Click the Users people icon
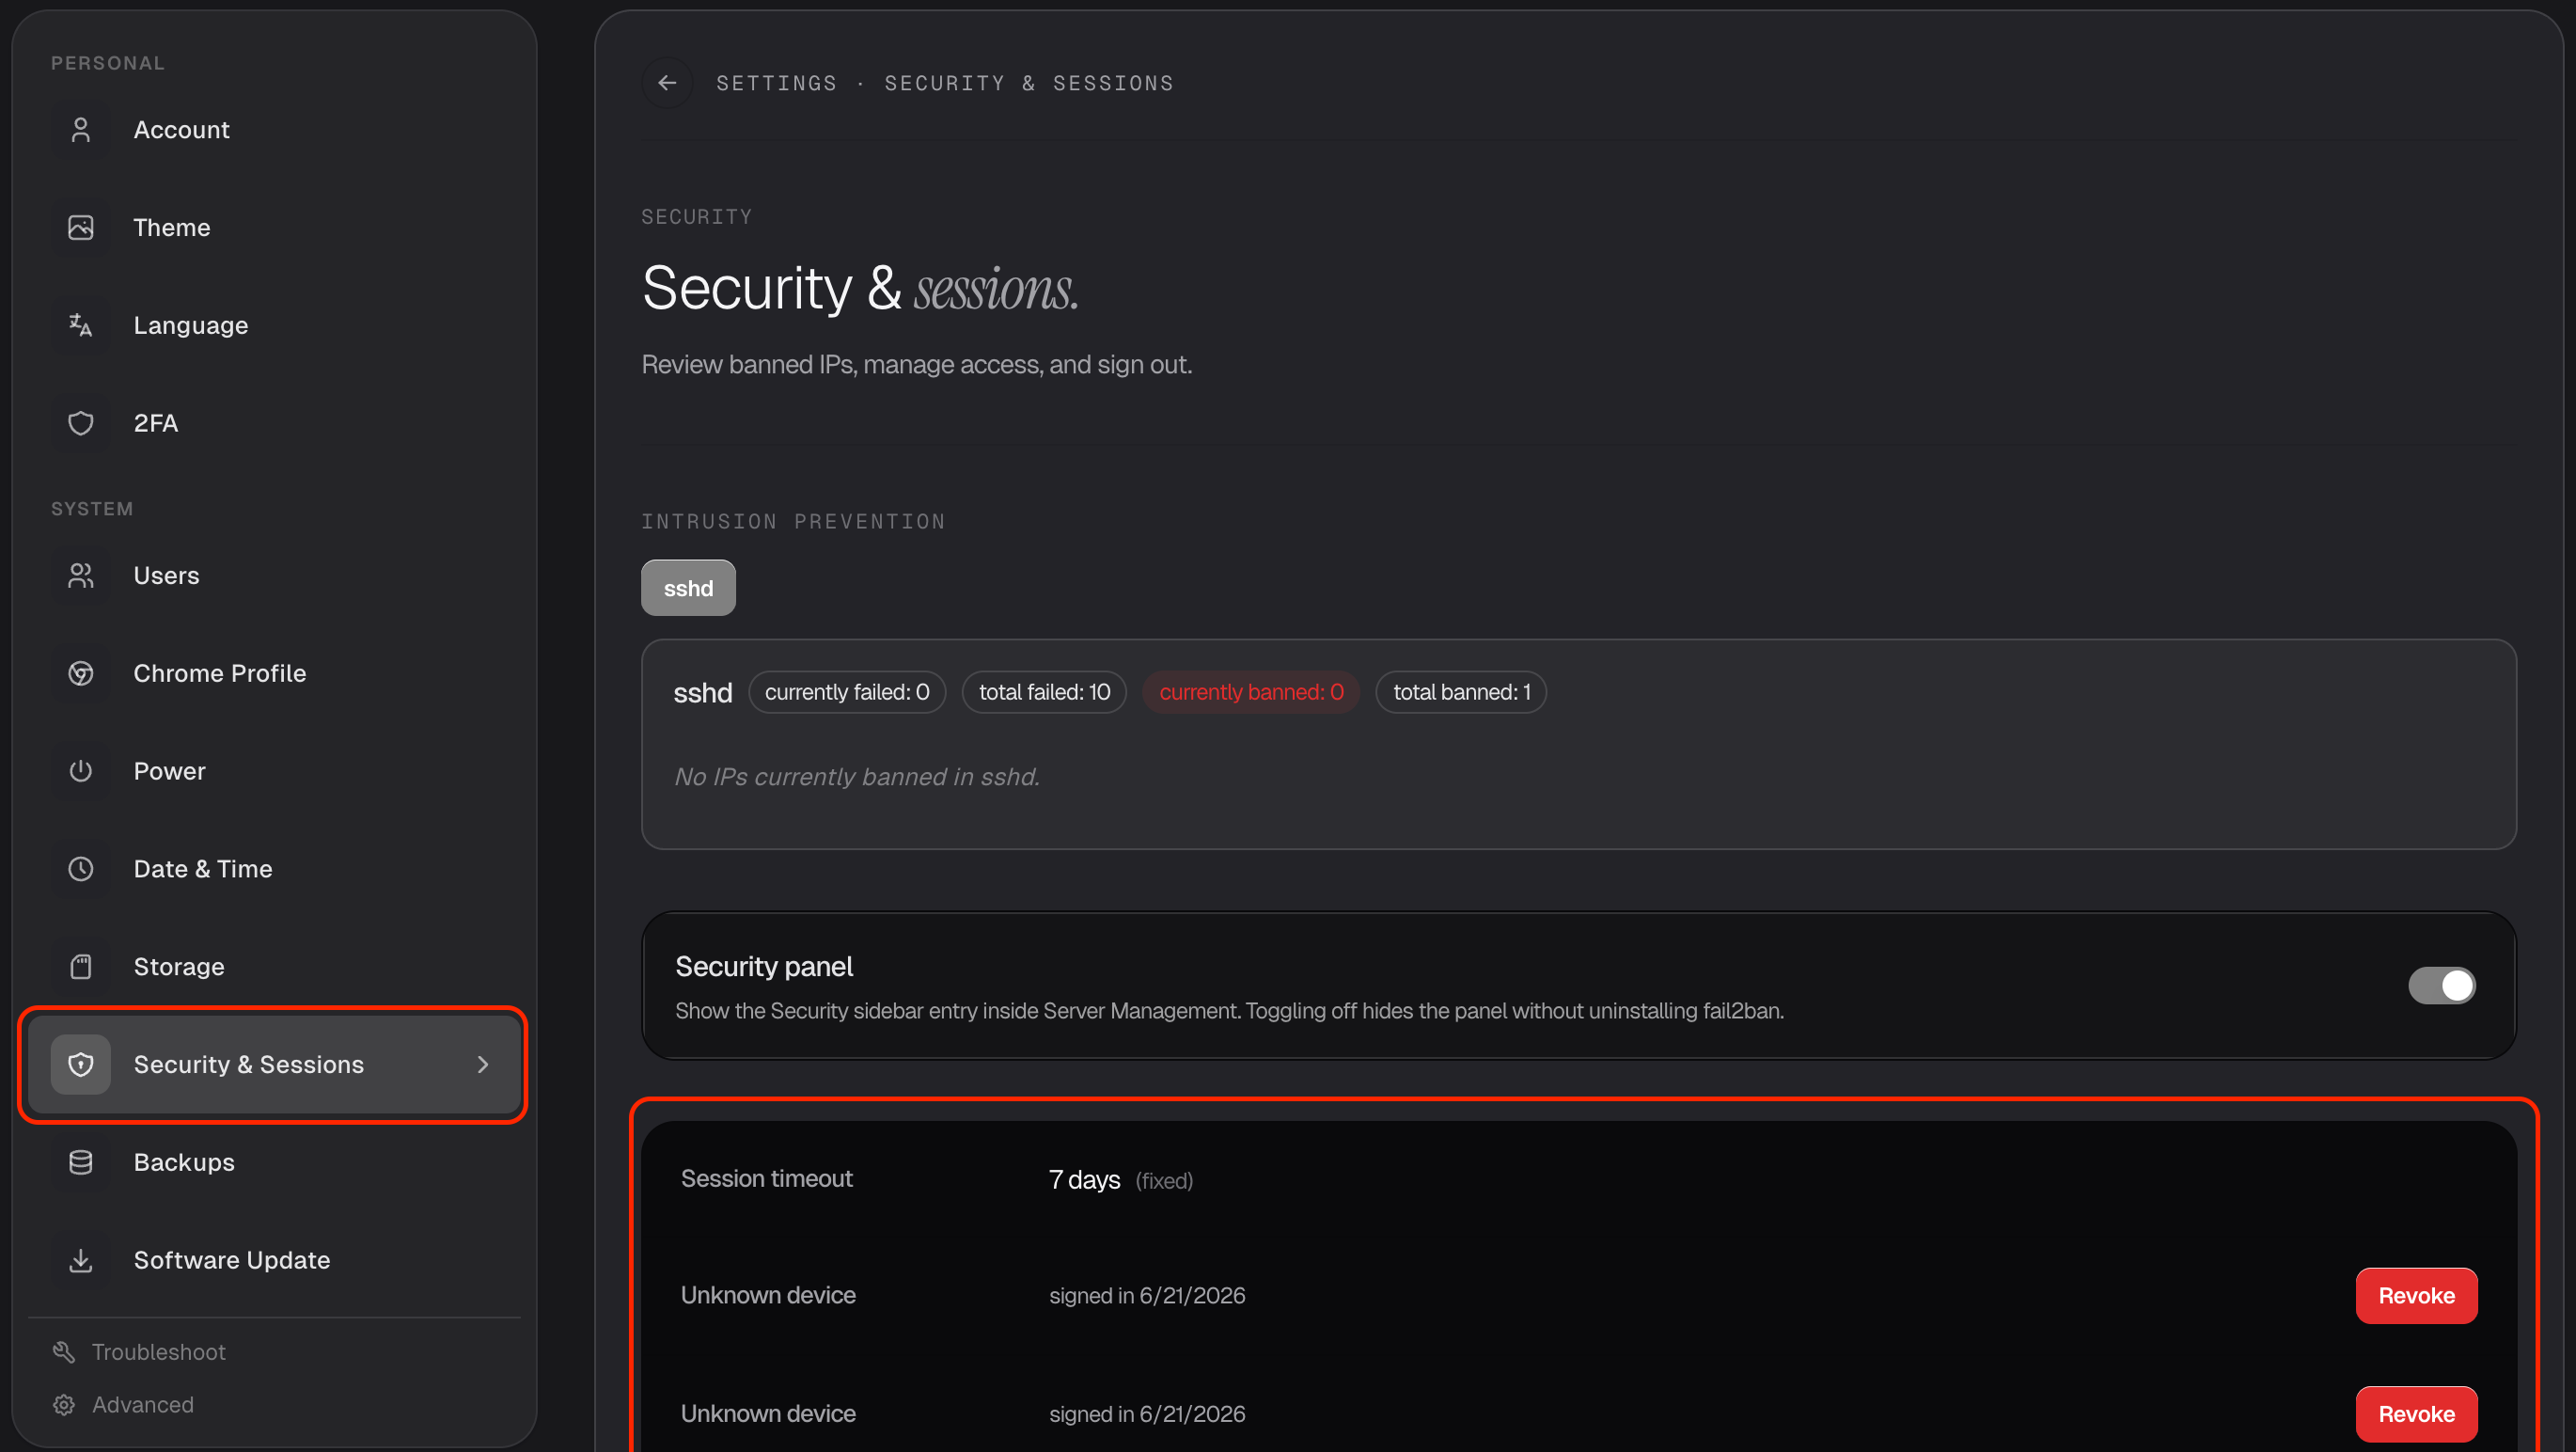The image size is (2576, 1452). pyautogui.click(x=81, y=576)
